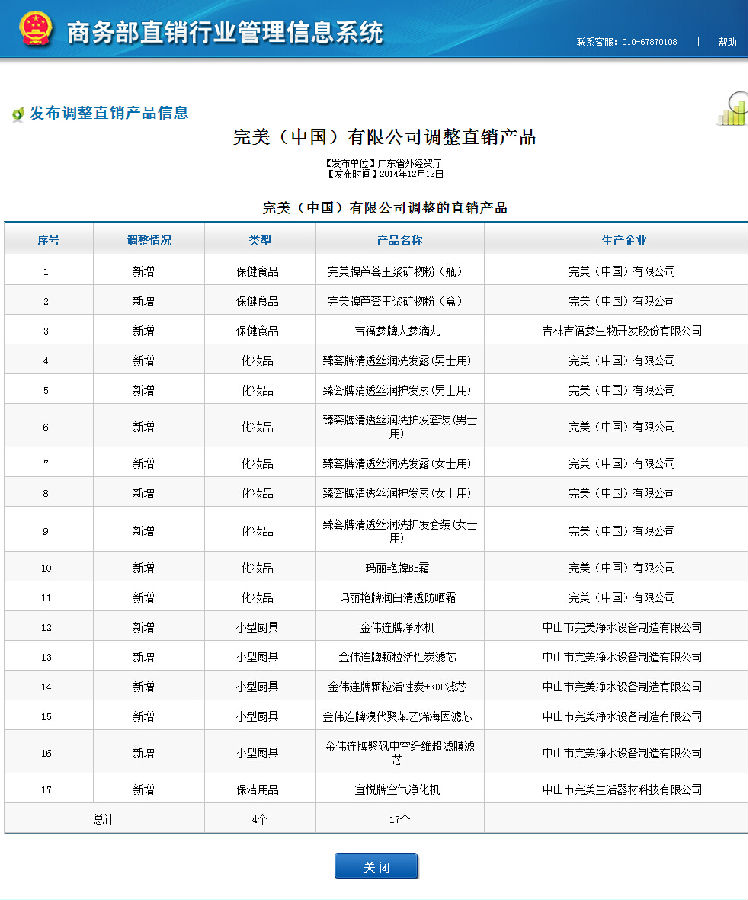Screen dimensions: 748x900
Task: Click the 17个 product total cell
Action: 400,820
